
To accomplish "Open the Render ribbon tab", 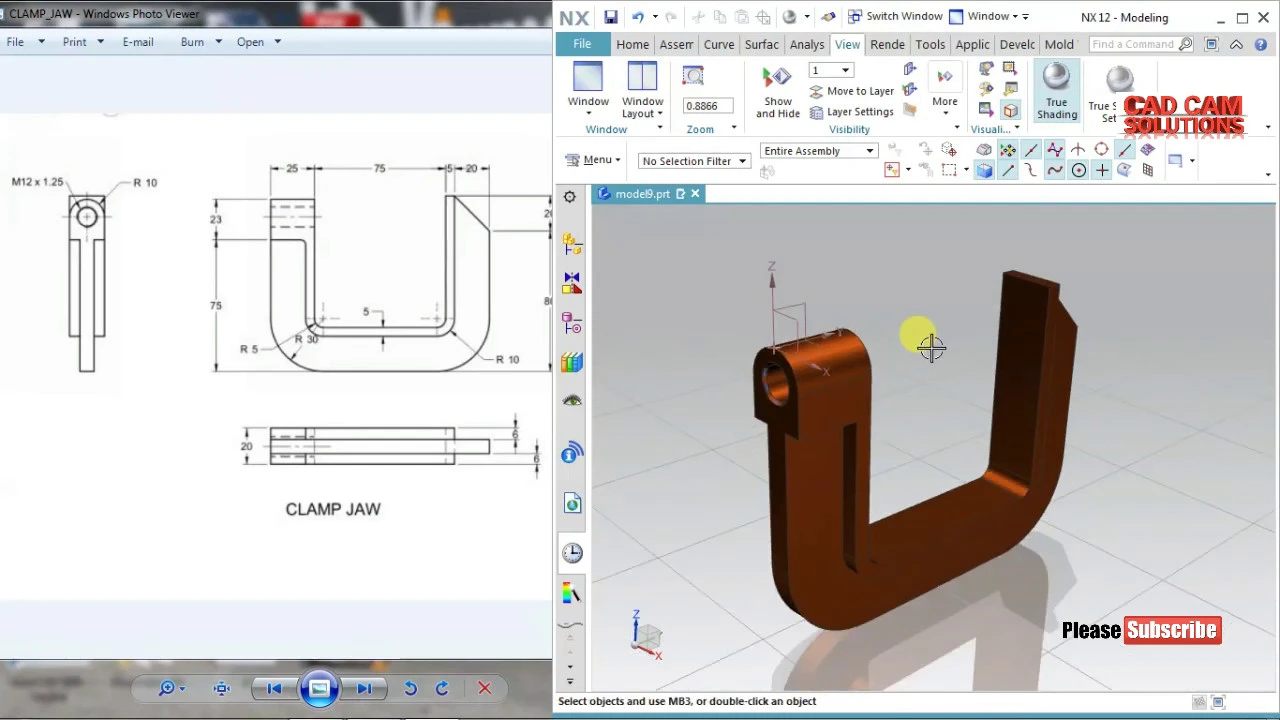I will tap(887, 44).
